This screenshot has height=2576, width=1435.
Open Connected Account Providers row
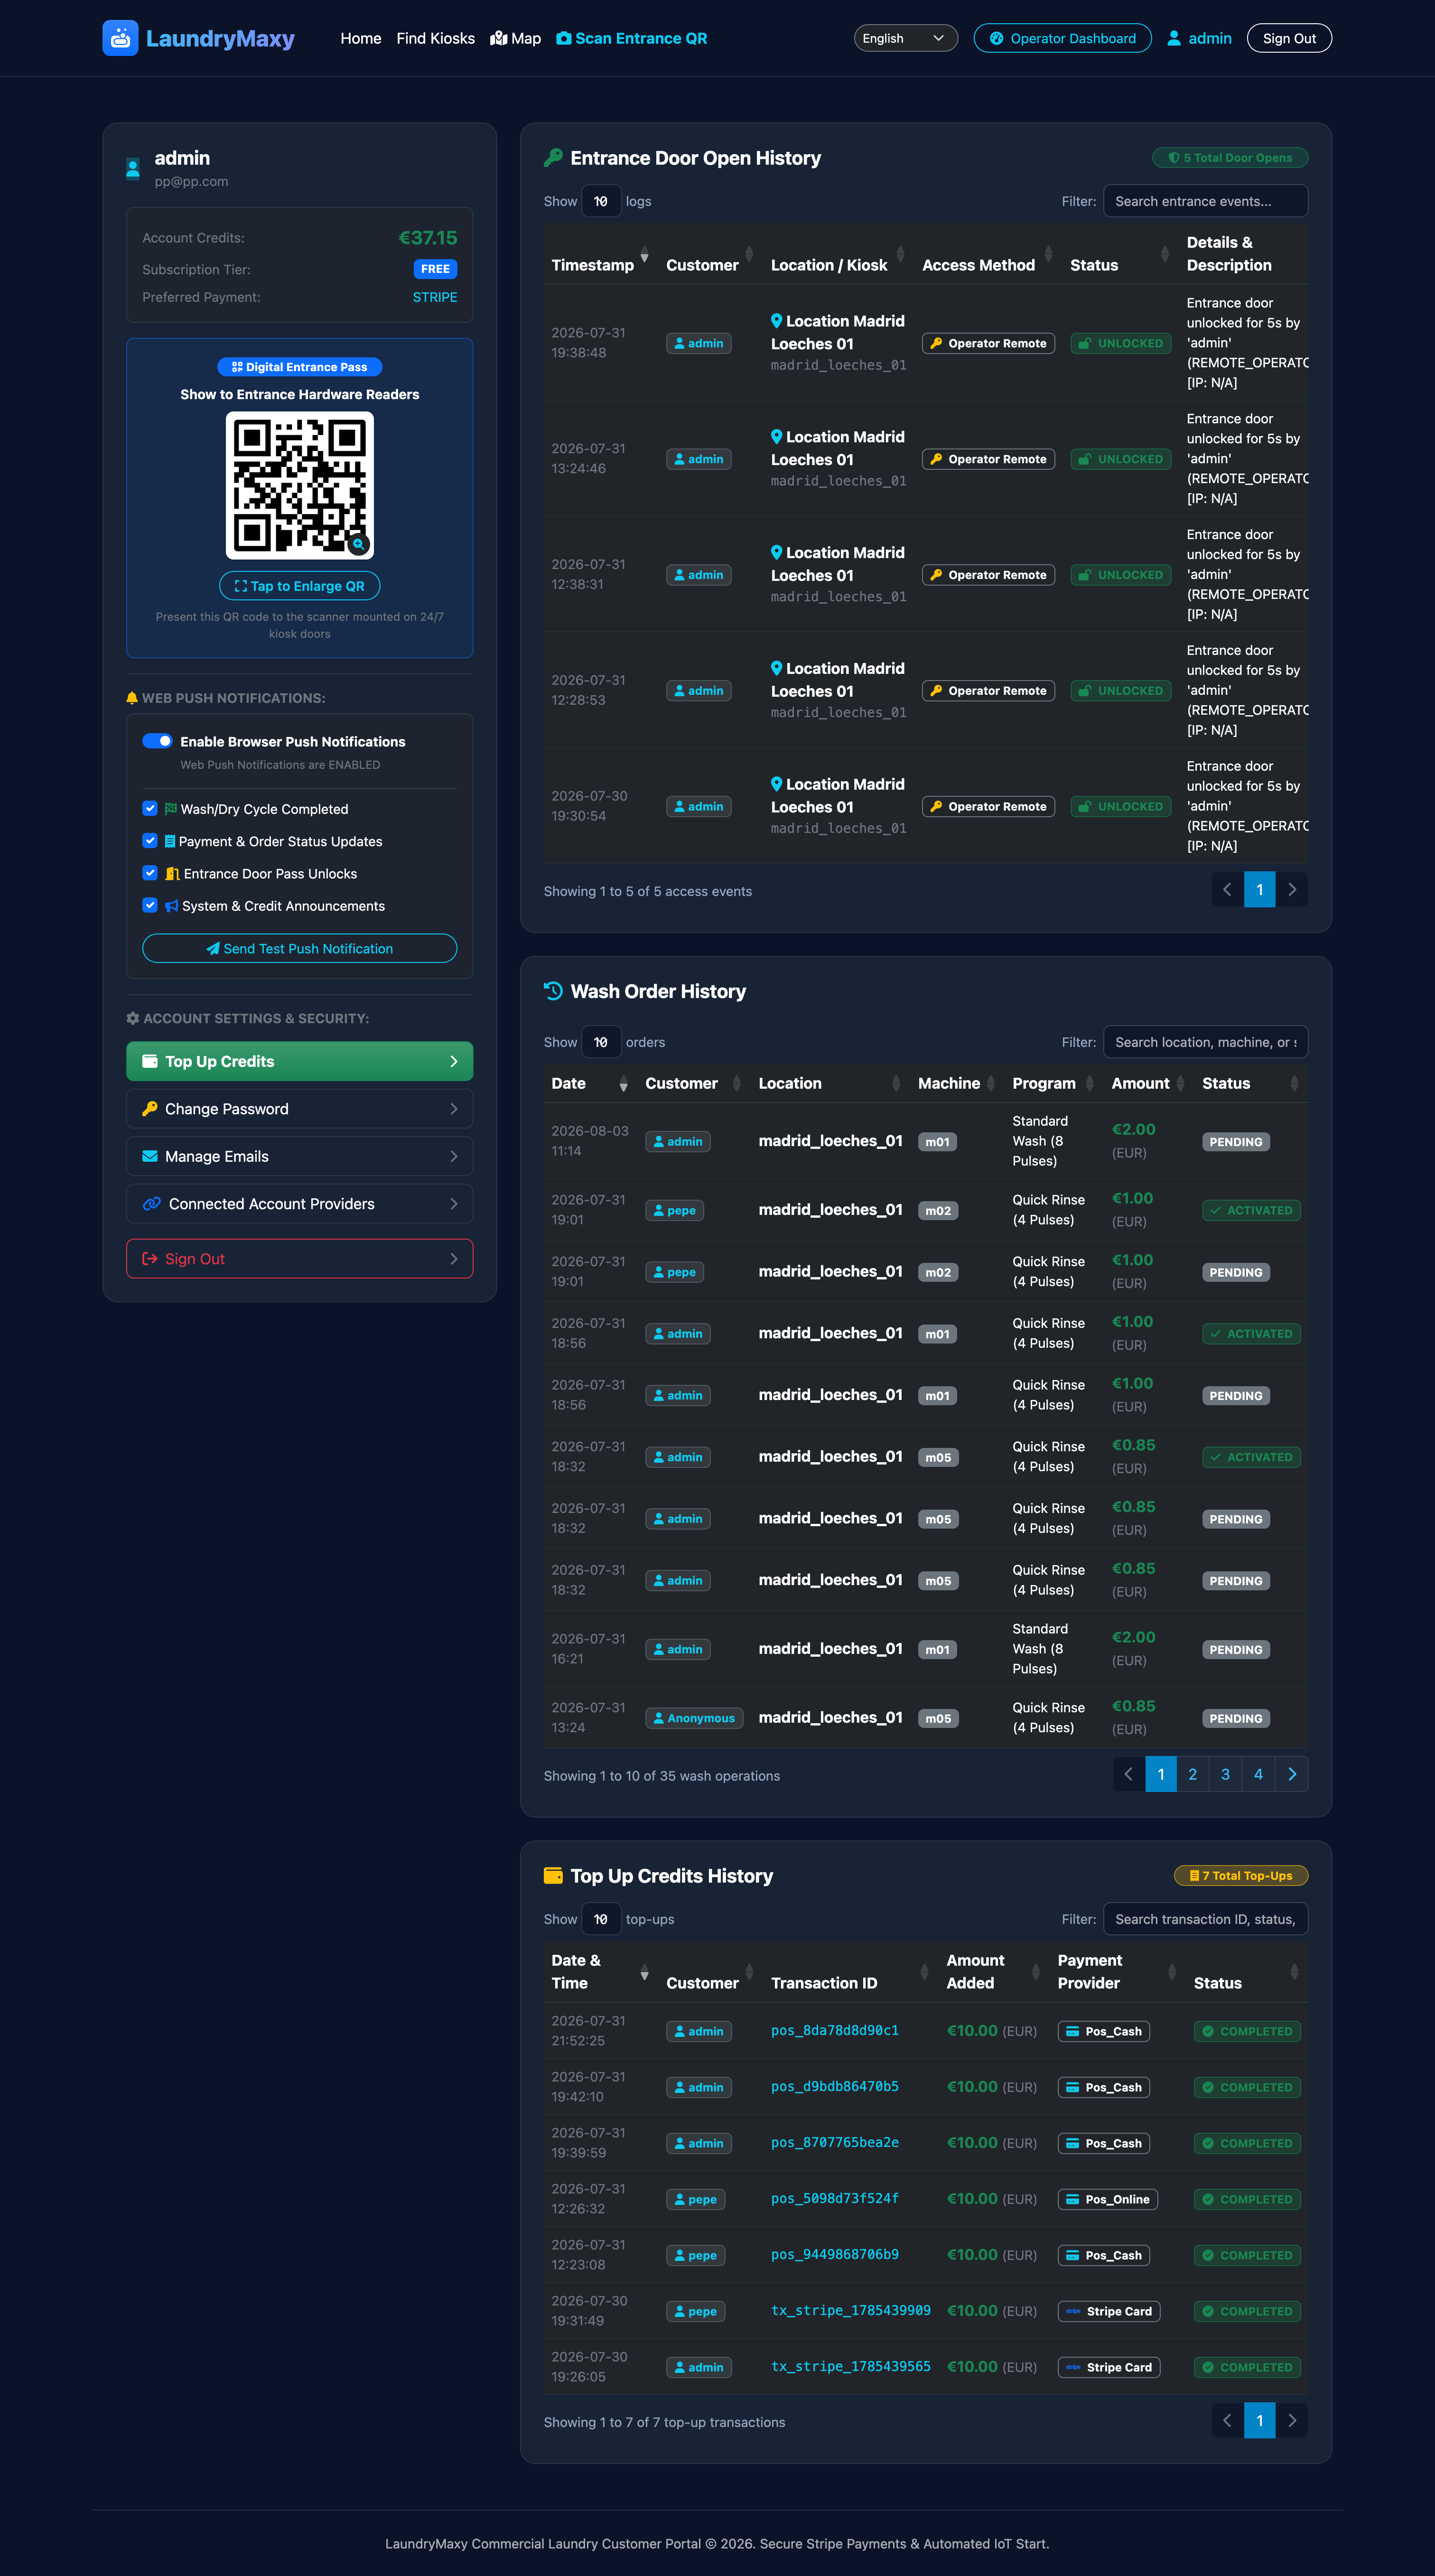(x=300, y=1204)
